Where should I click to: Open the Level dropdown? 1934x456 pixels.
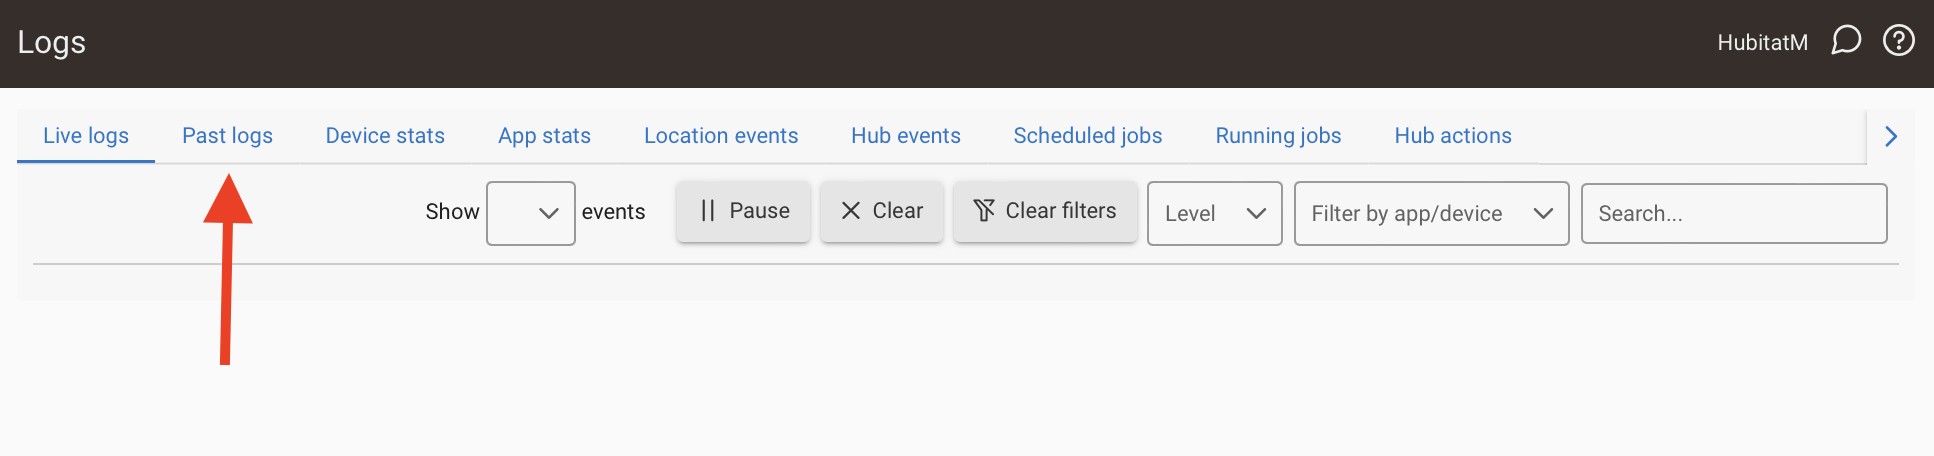[1214, 213]
